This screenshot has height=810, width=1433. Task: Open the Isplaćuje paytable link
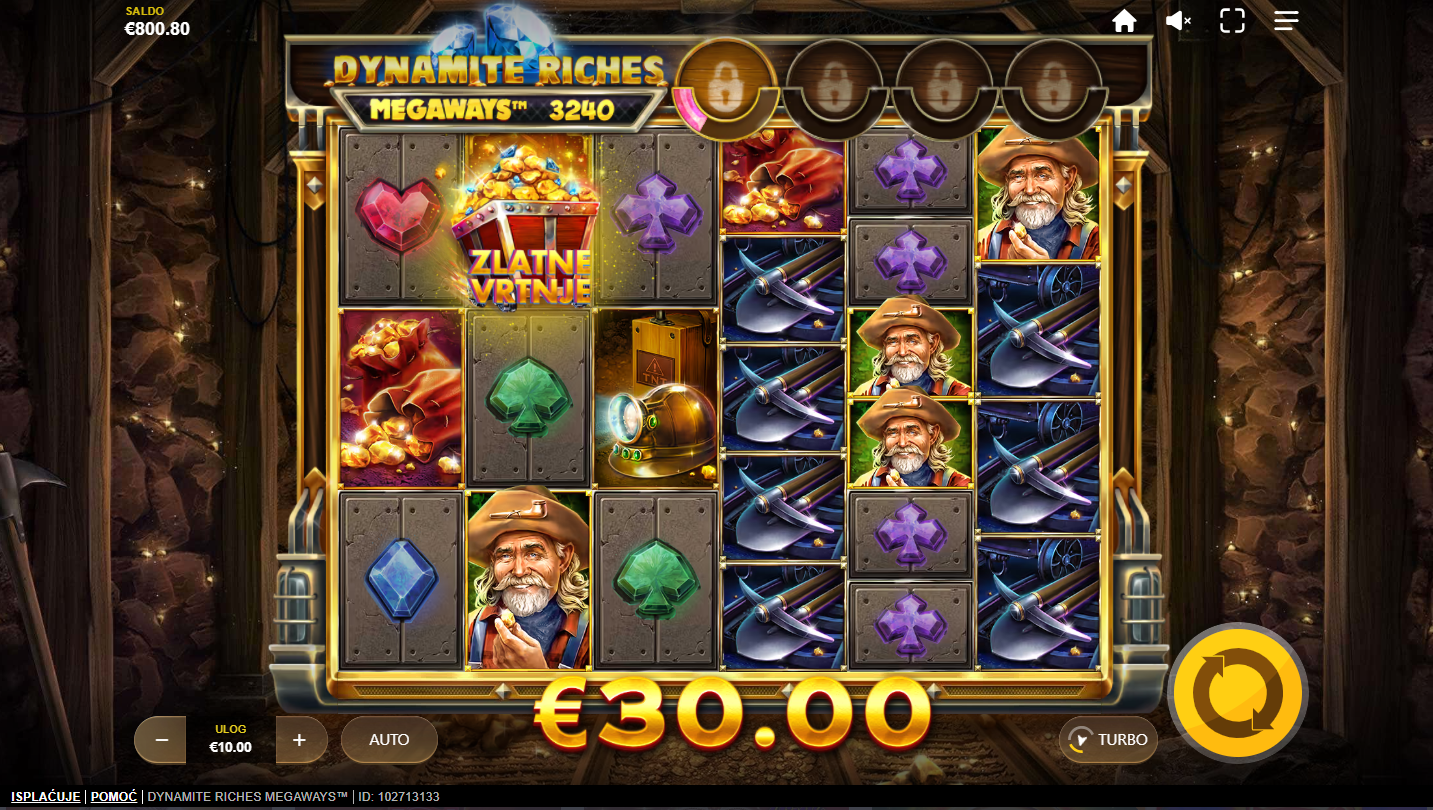pyautogui.click(x=46, y=797)
